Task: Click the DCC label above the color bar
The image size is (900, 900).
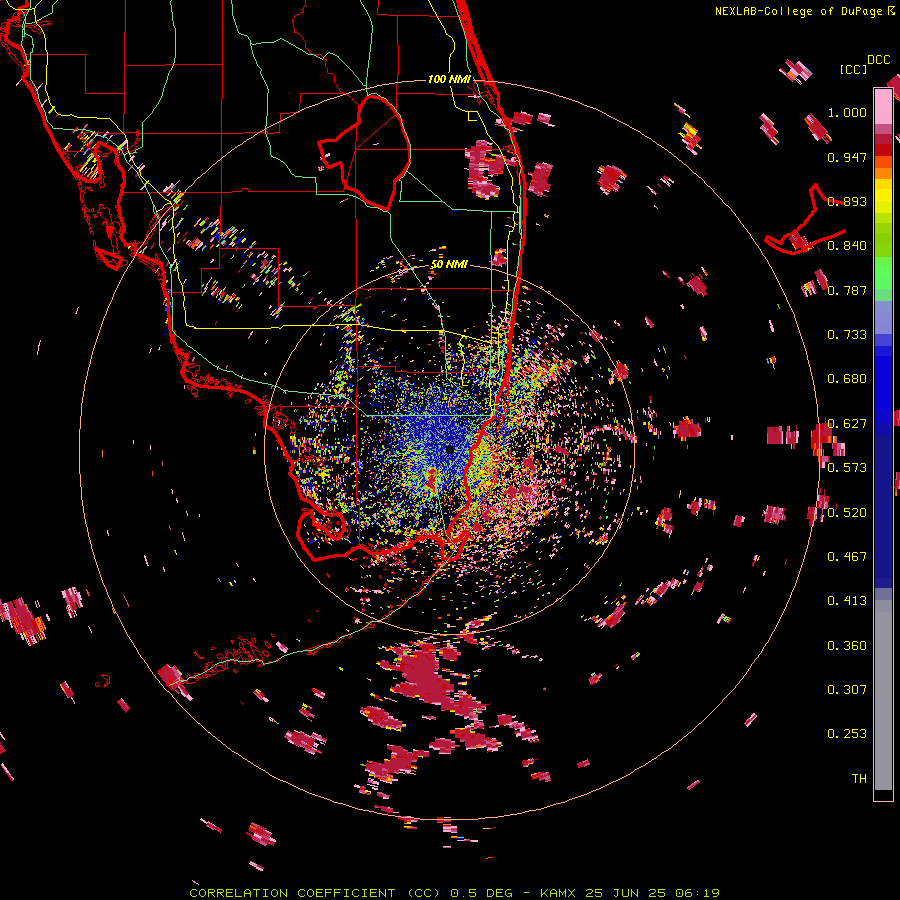Action: click(x=878, y=60)
